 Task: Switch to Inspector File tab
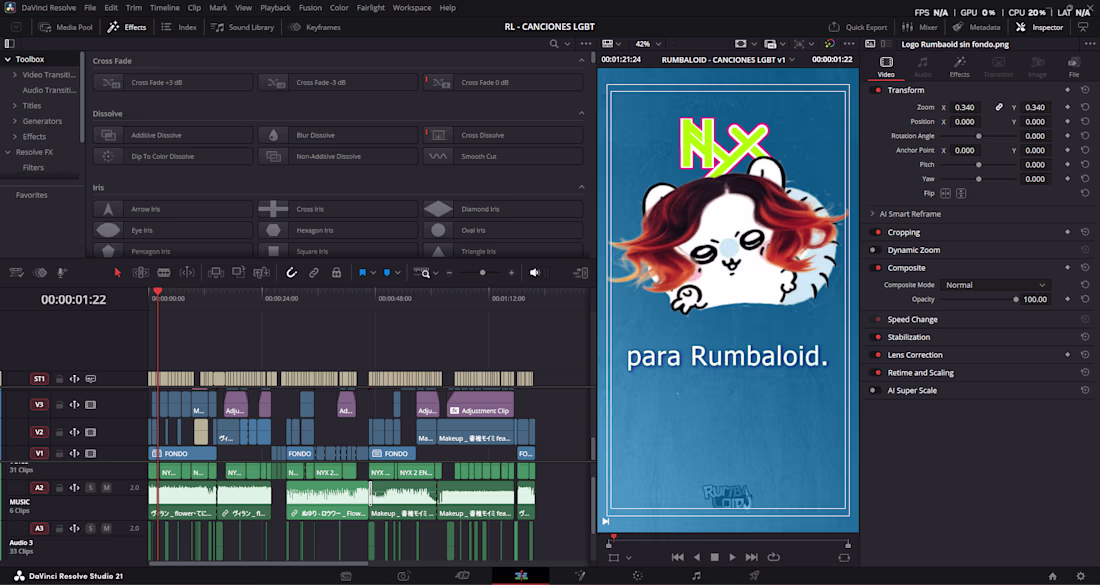click(x=1073, y=67)
